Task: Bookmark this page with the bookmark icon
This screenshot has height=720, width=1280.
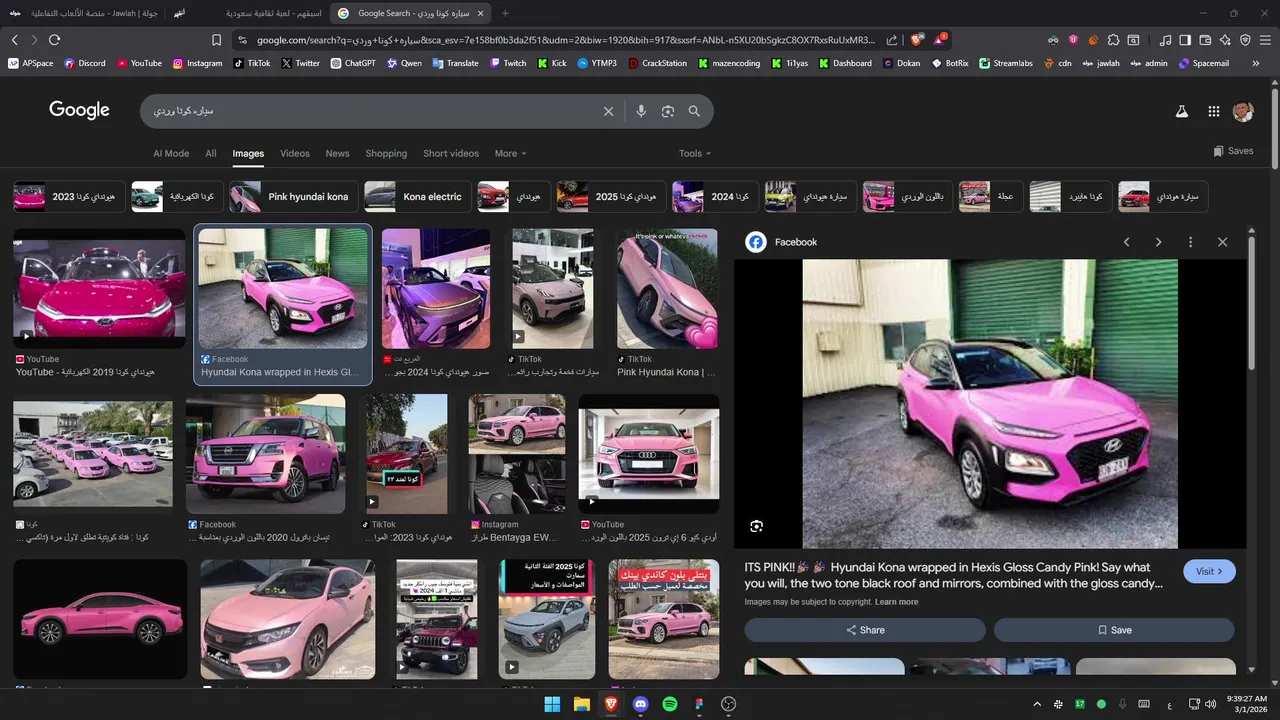Action: [216, 40]
